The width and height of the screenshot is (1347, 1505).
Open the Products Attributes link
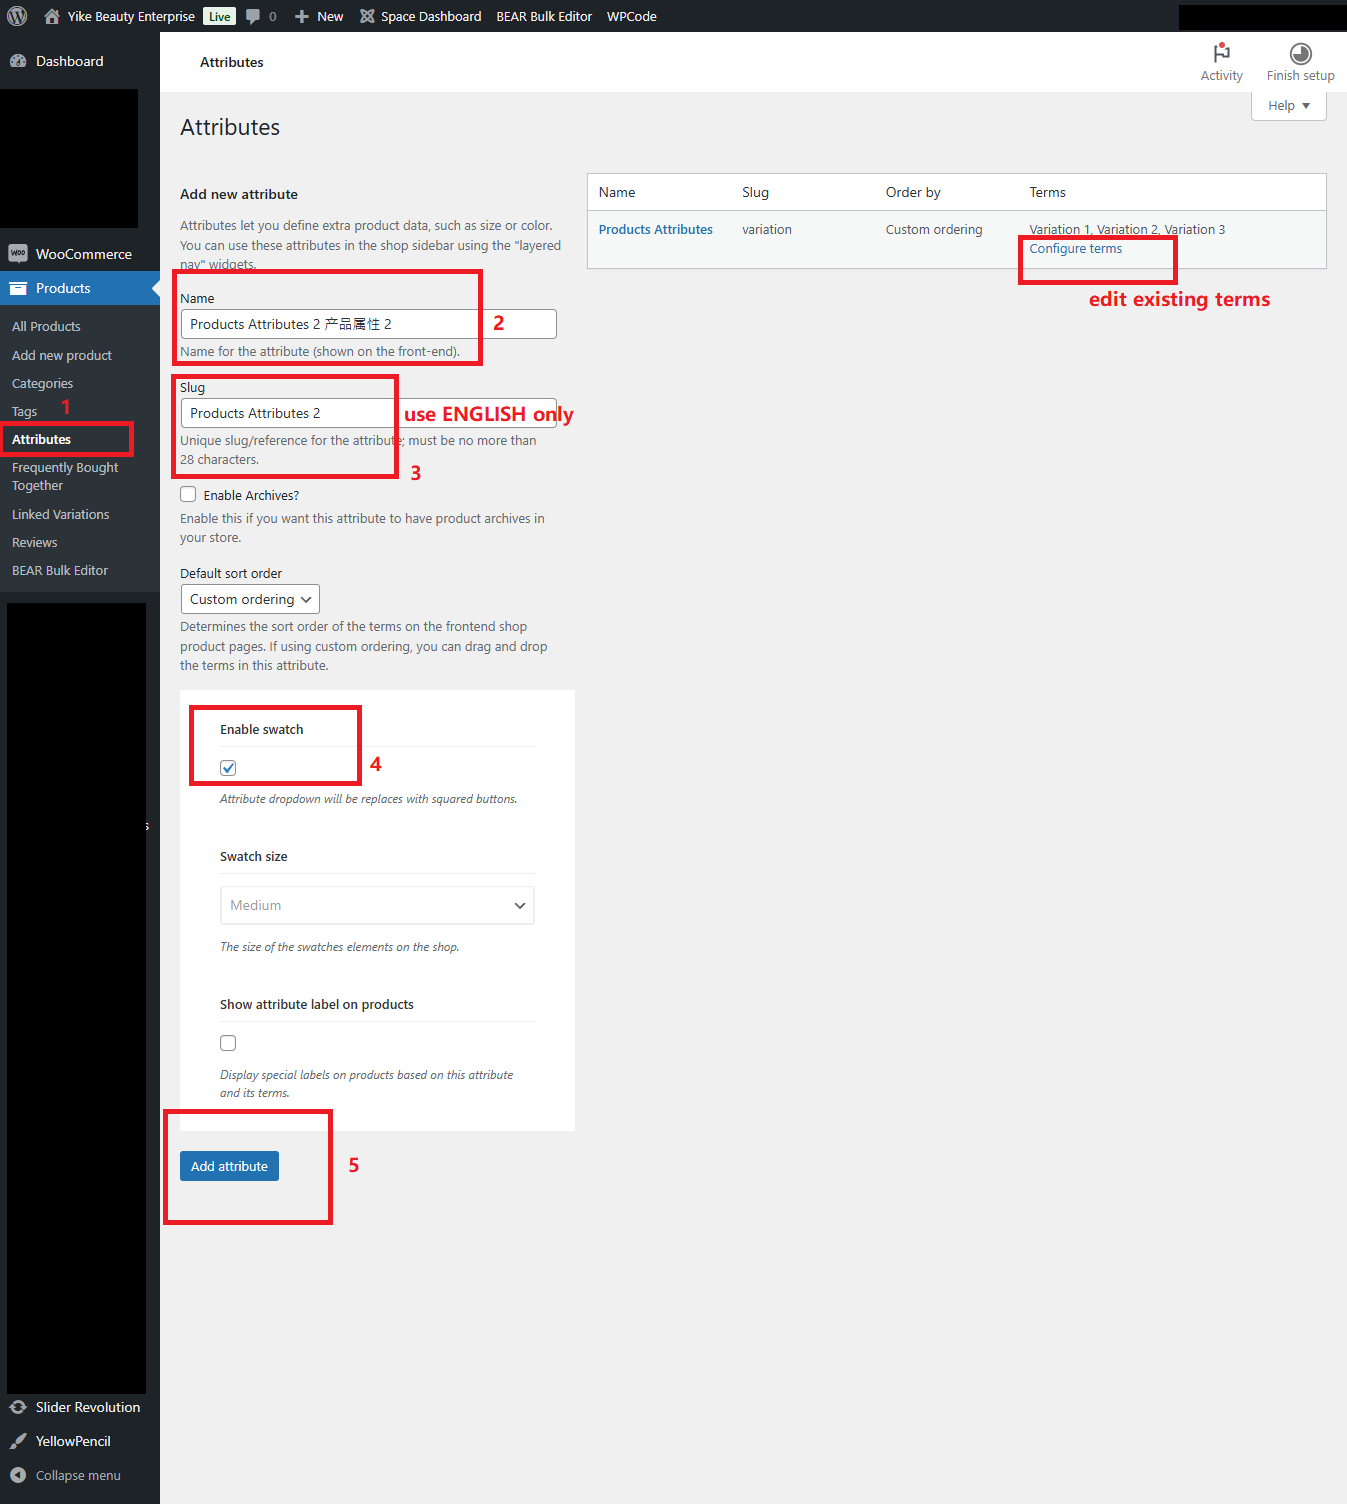pyautogui.click(x=656, y=229)
